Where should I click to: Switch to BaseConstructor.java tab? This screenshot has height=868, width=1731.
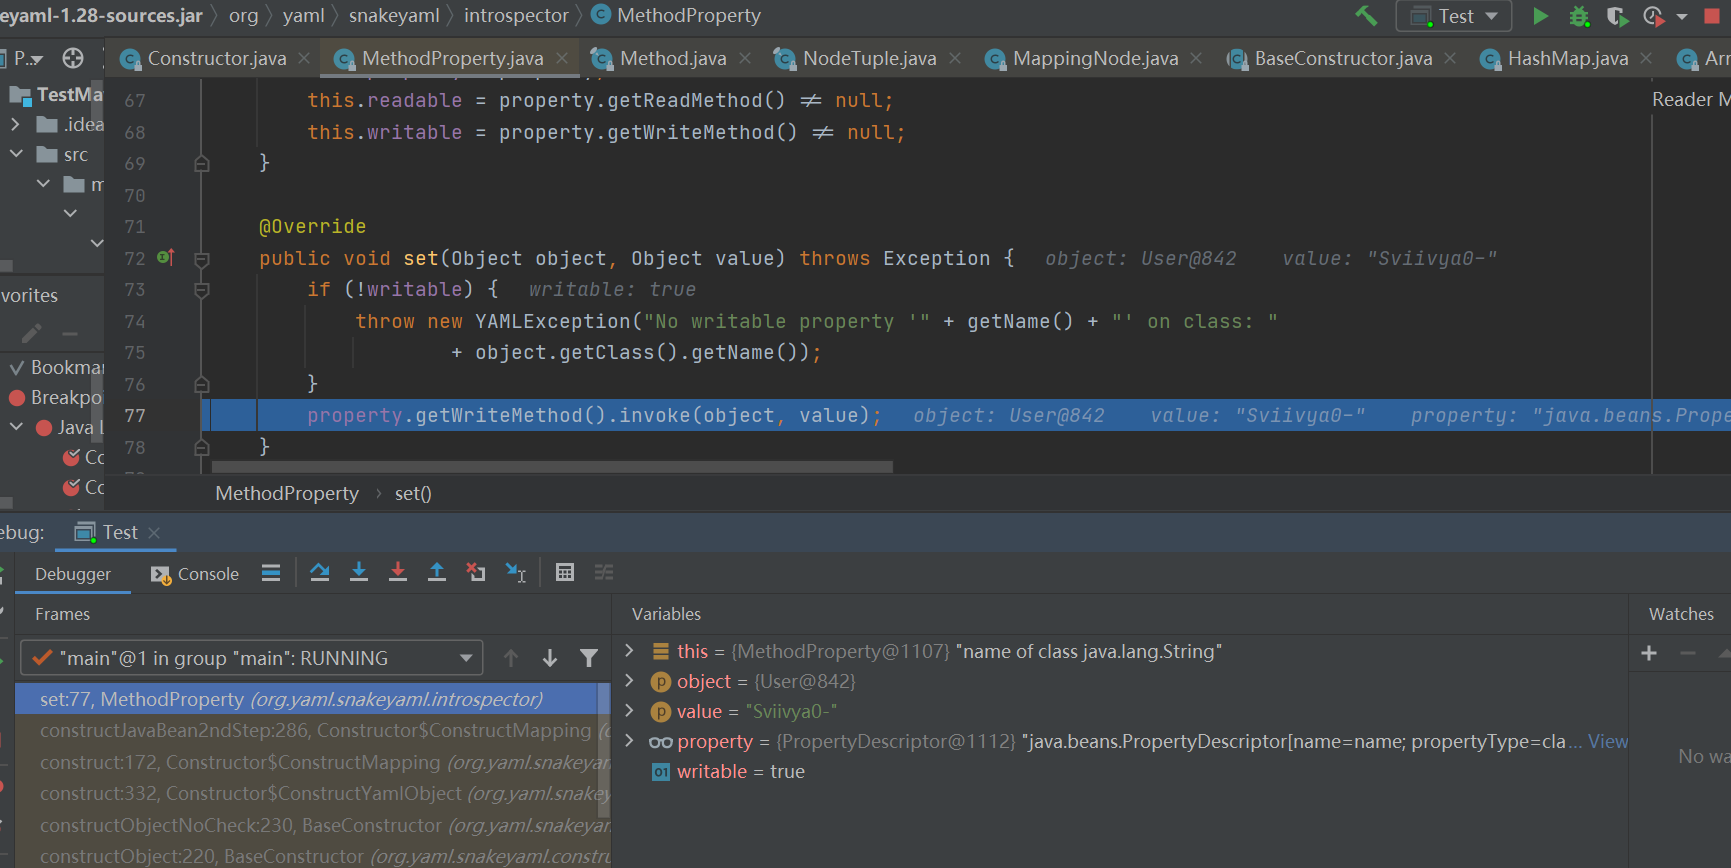pyautogui.click(x=1343, y=59)
